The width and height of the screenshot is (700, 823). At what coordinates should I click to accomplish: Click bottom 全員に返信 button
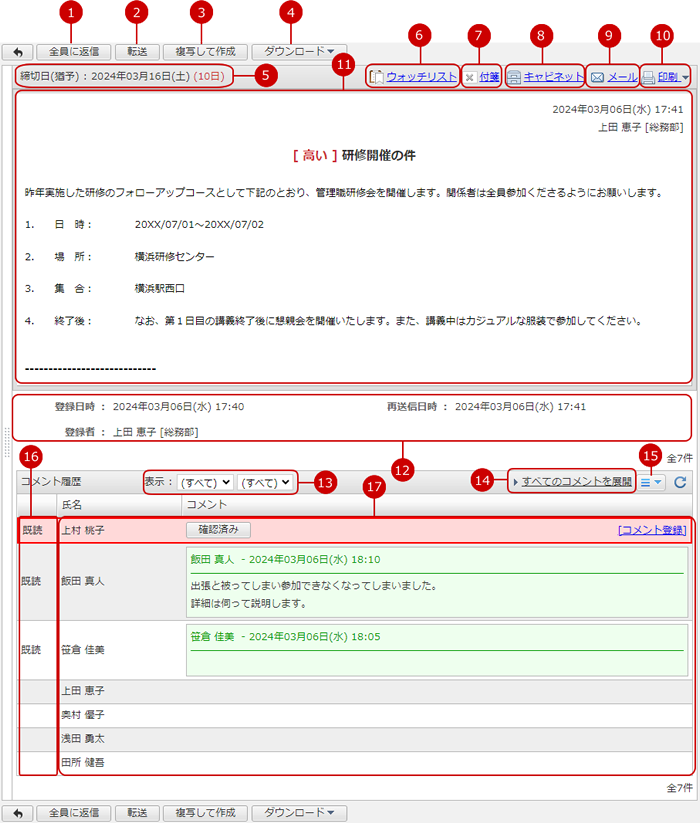click(74, 813)
